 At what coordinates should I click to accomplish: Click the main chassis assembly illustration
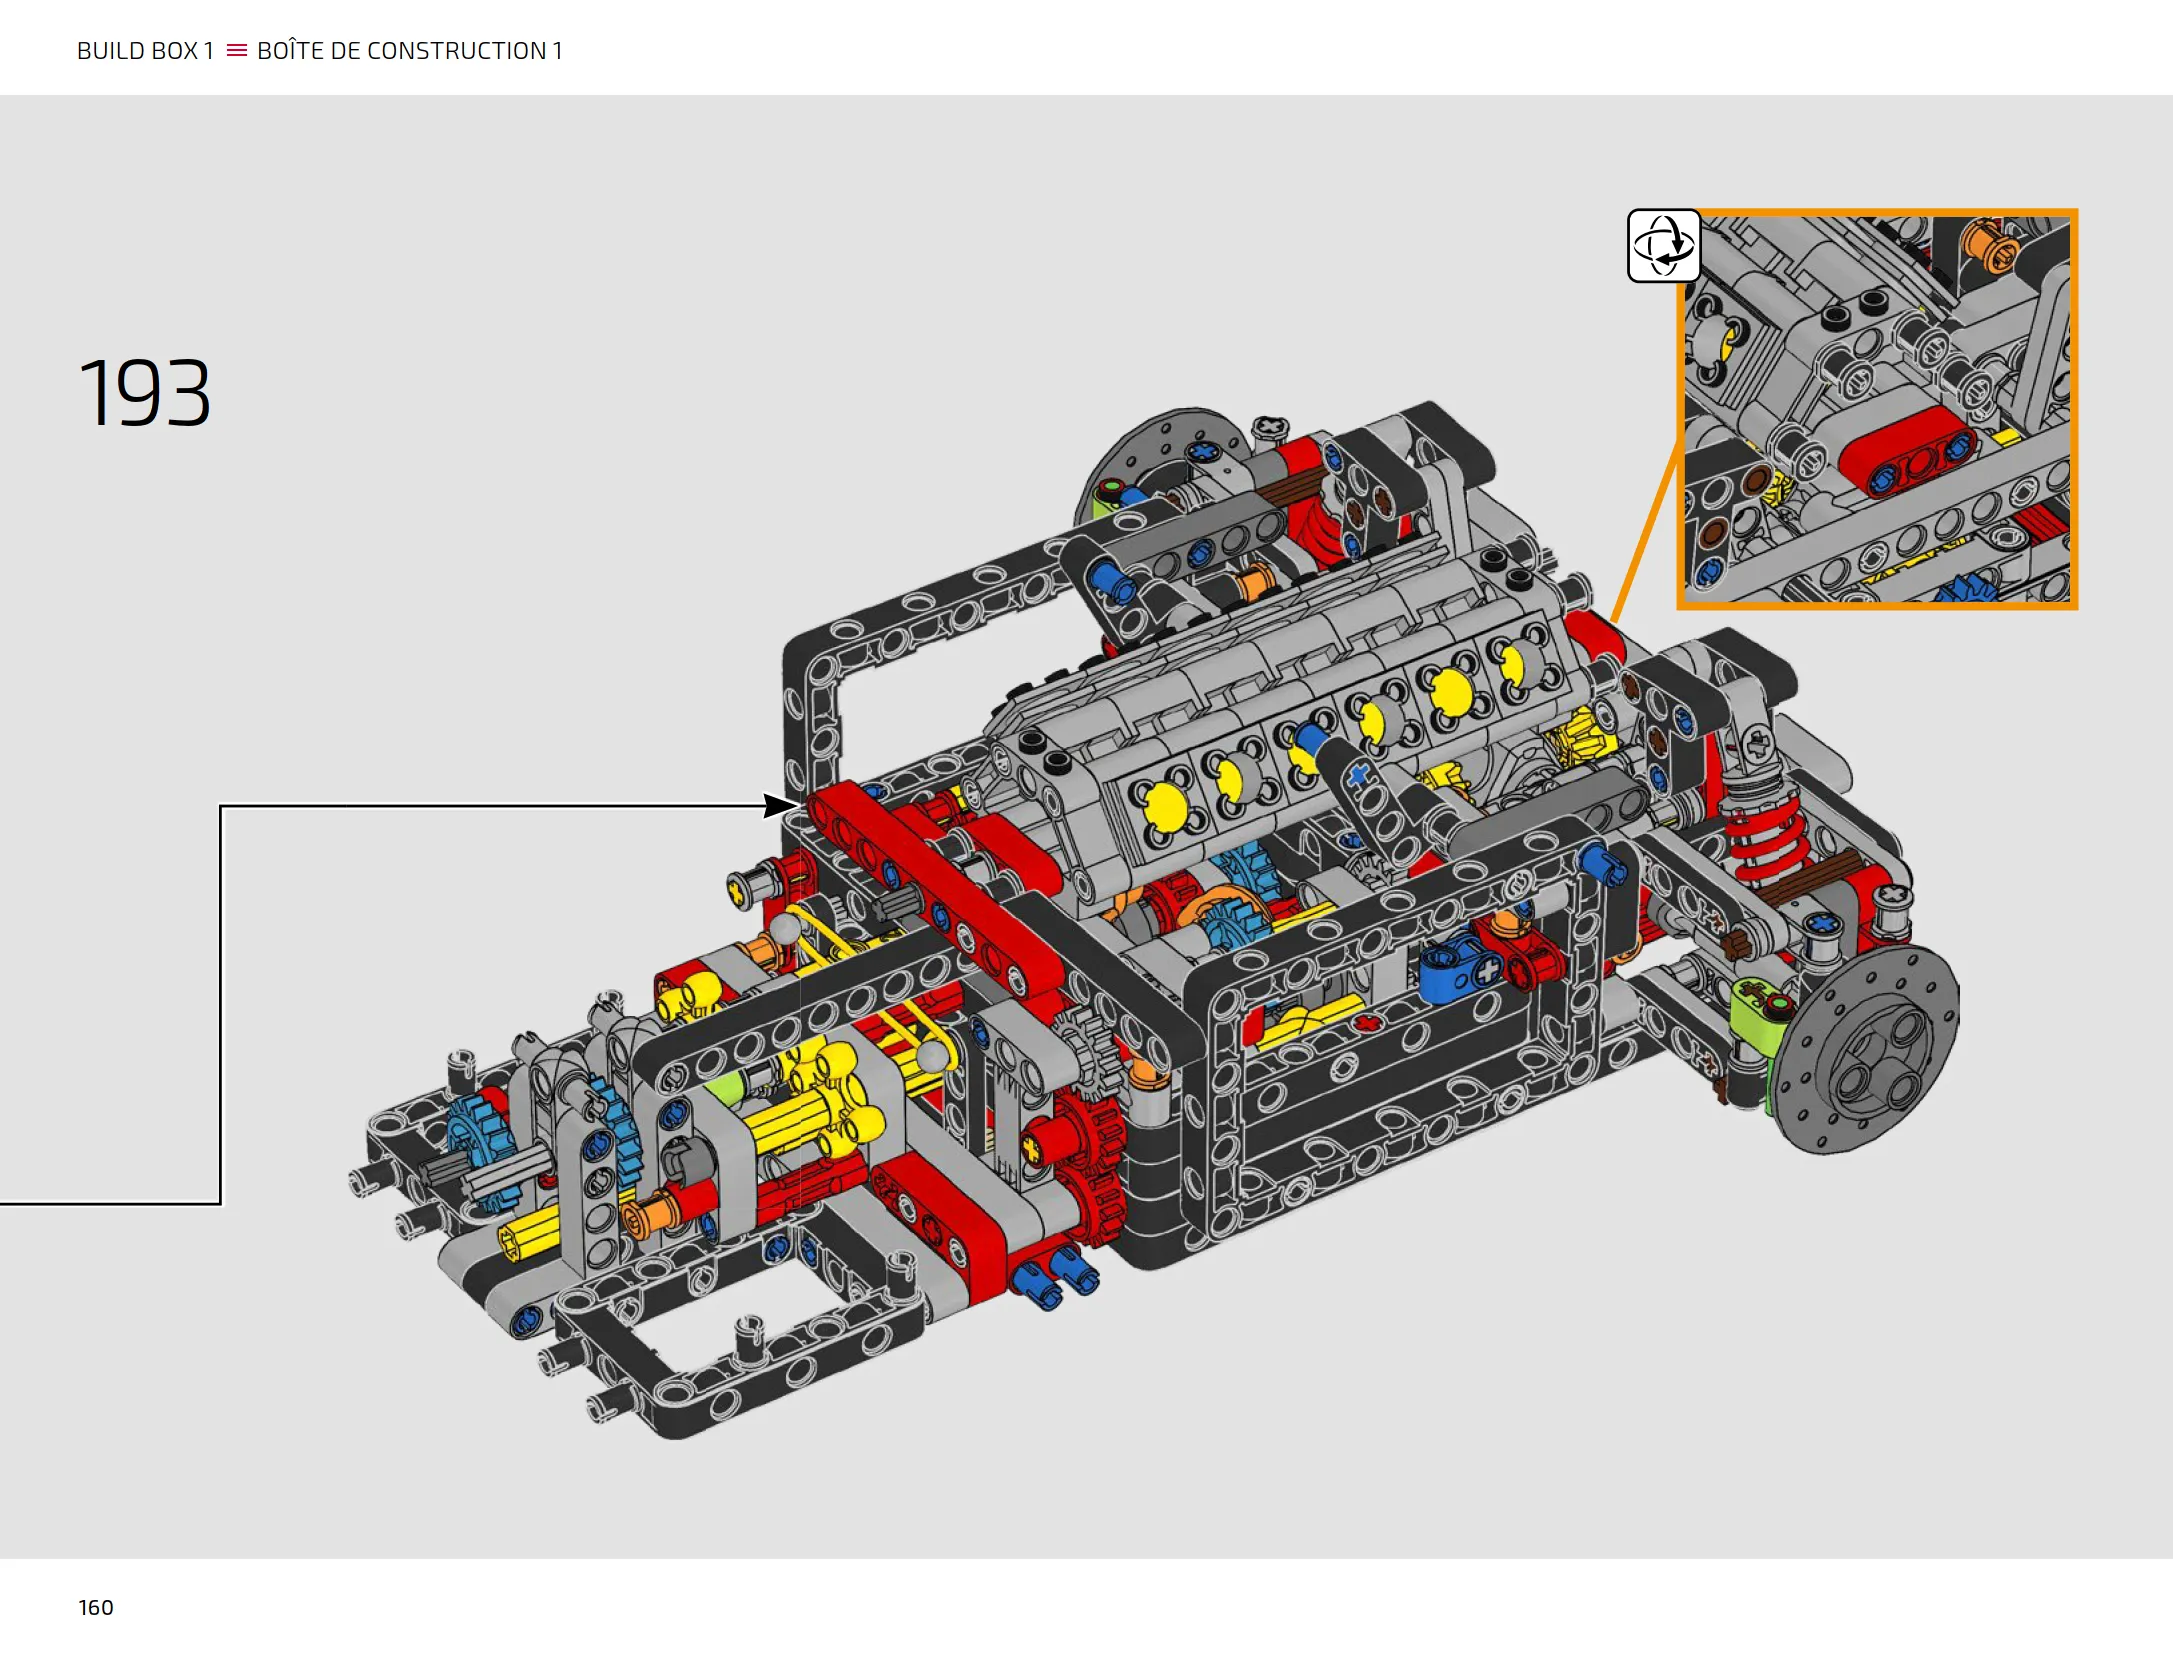(1153, 920)
